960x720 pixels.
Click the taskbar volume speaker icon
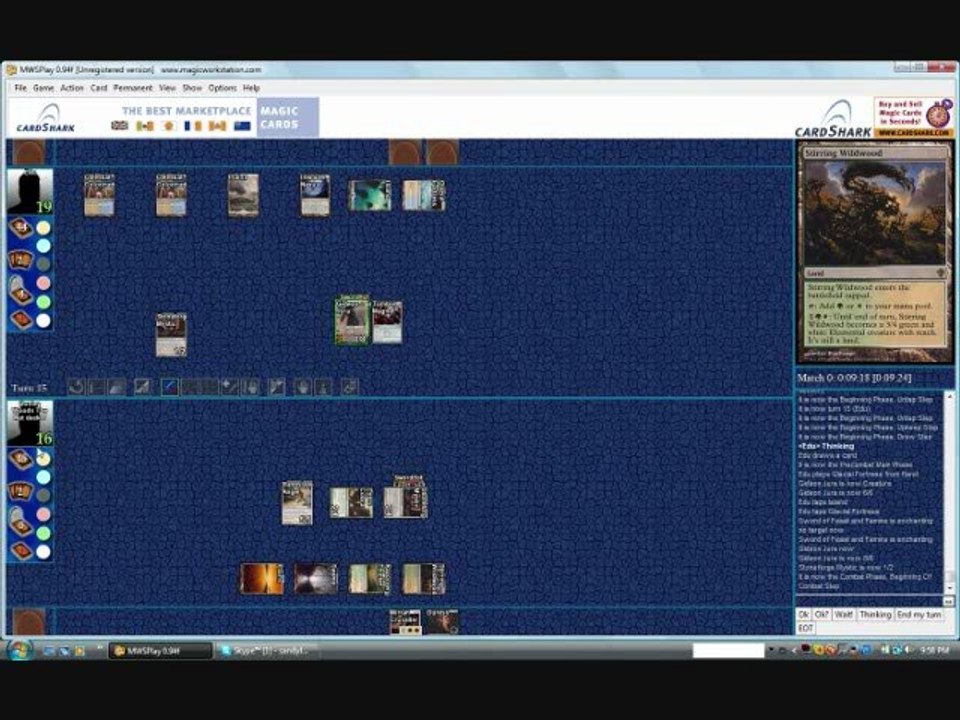909,650
